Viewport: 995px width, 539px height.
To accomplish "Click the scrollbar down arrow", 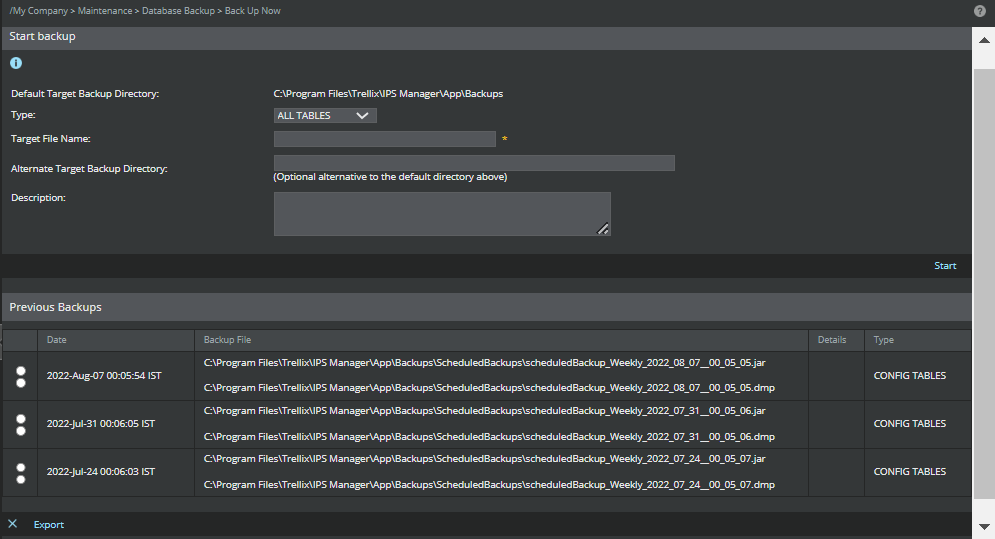I will [984, 526].
